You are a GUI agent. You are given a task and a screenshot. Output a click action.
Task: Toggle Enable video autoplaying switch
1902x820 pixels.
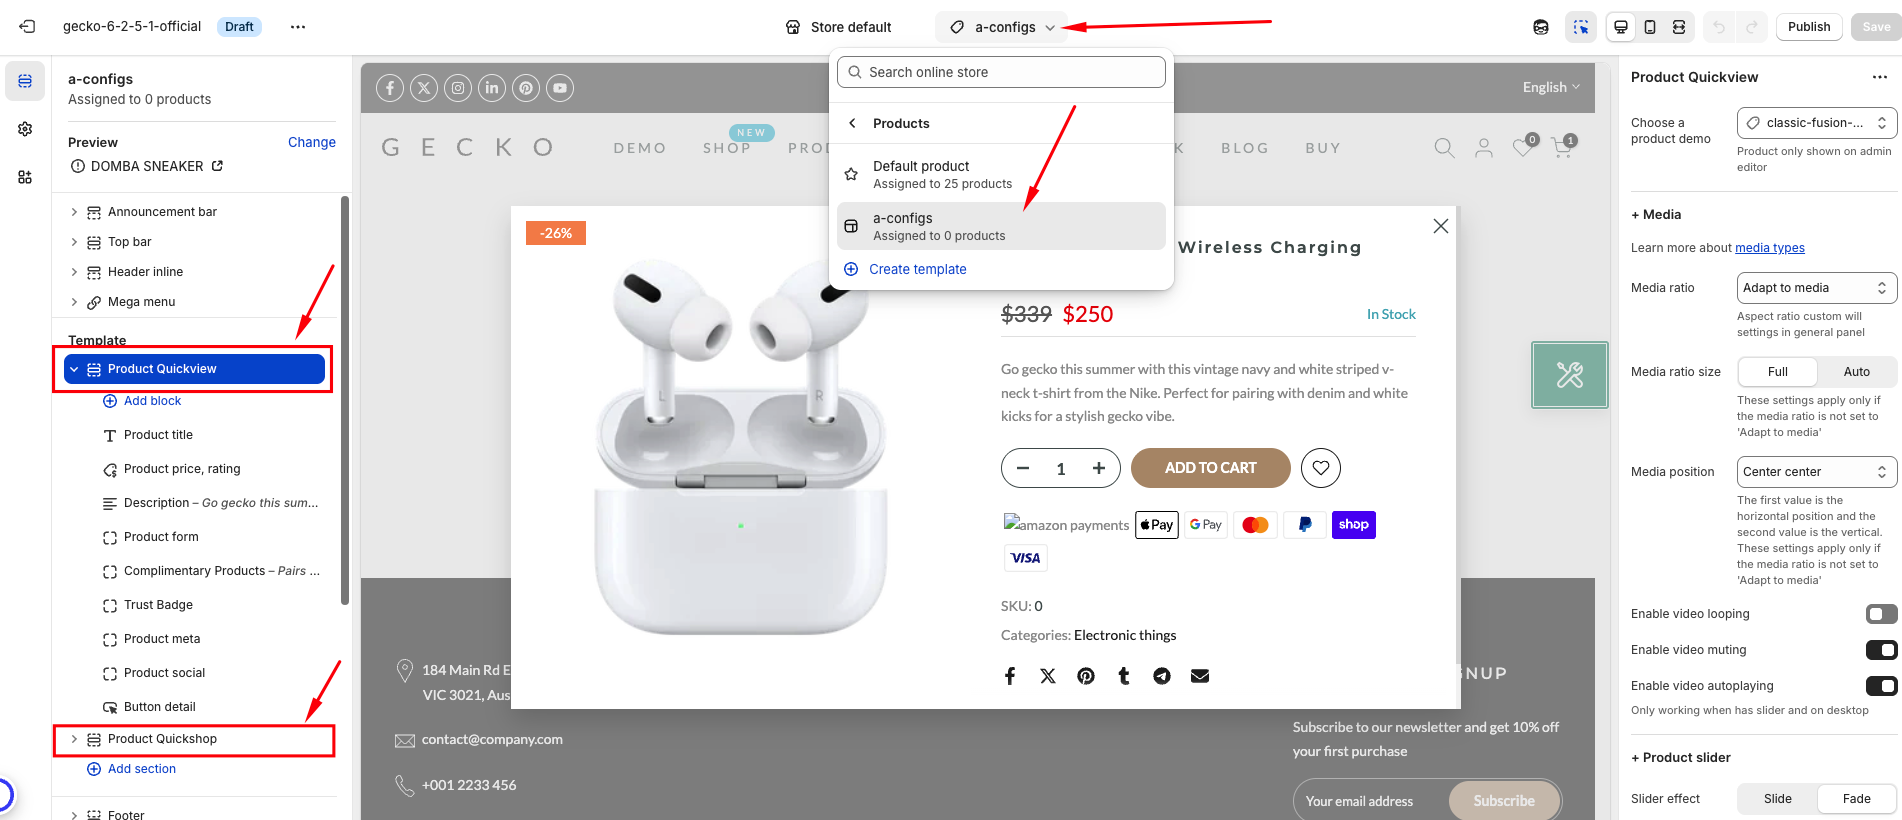coord(1881,686)
